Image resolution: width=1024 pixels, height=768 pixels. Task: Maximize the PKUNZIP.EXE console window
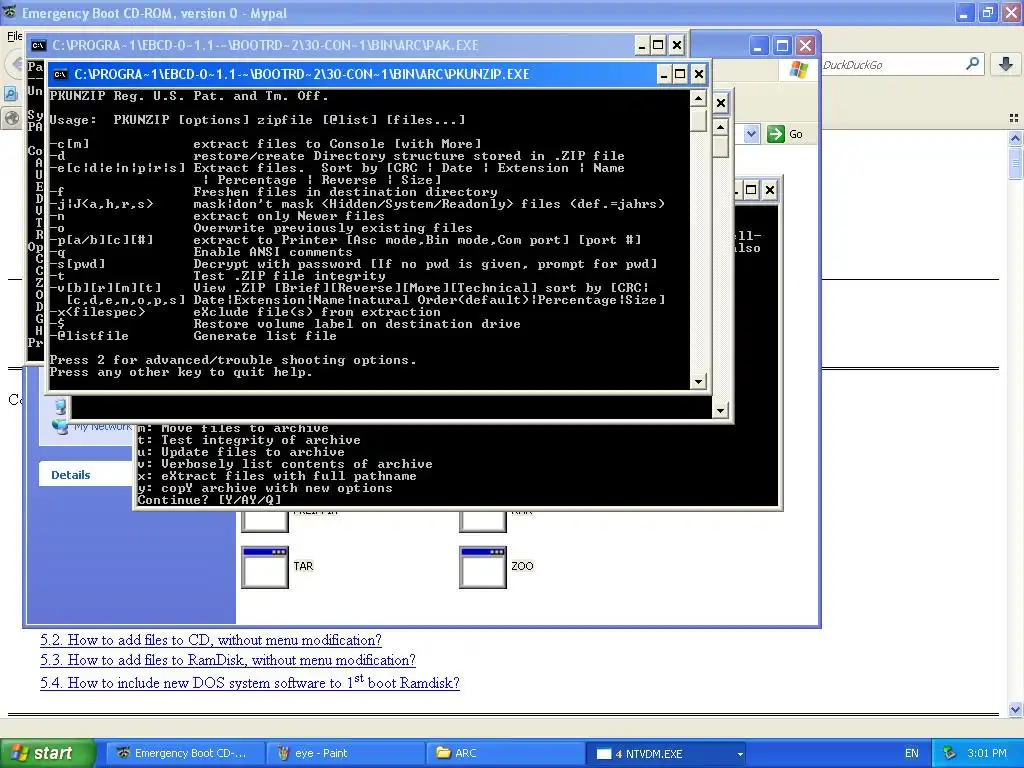(680, 74)
